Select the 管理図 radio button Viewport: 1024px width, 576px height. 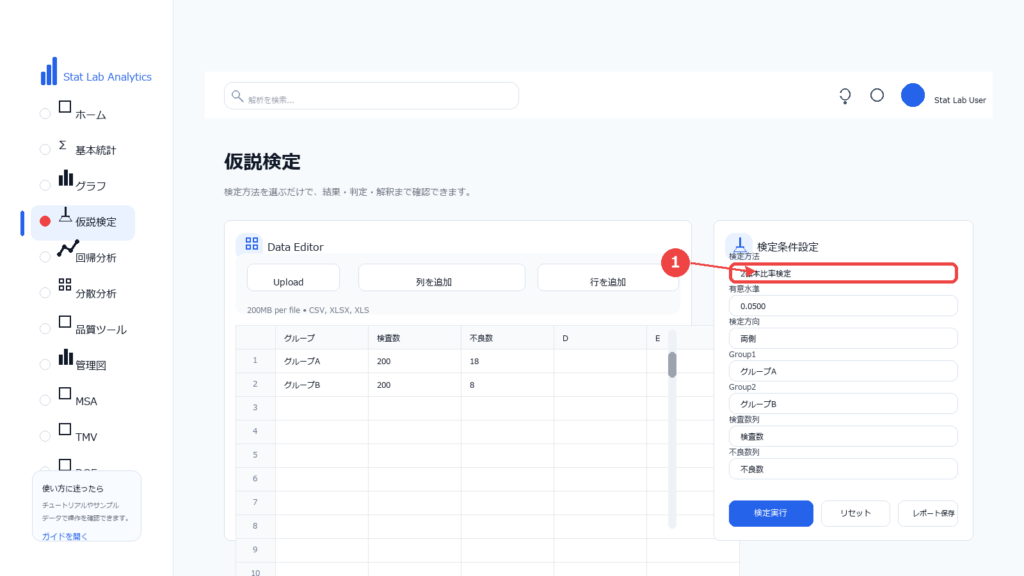pos(45,365)
